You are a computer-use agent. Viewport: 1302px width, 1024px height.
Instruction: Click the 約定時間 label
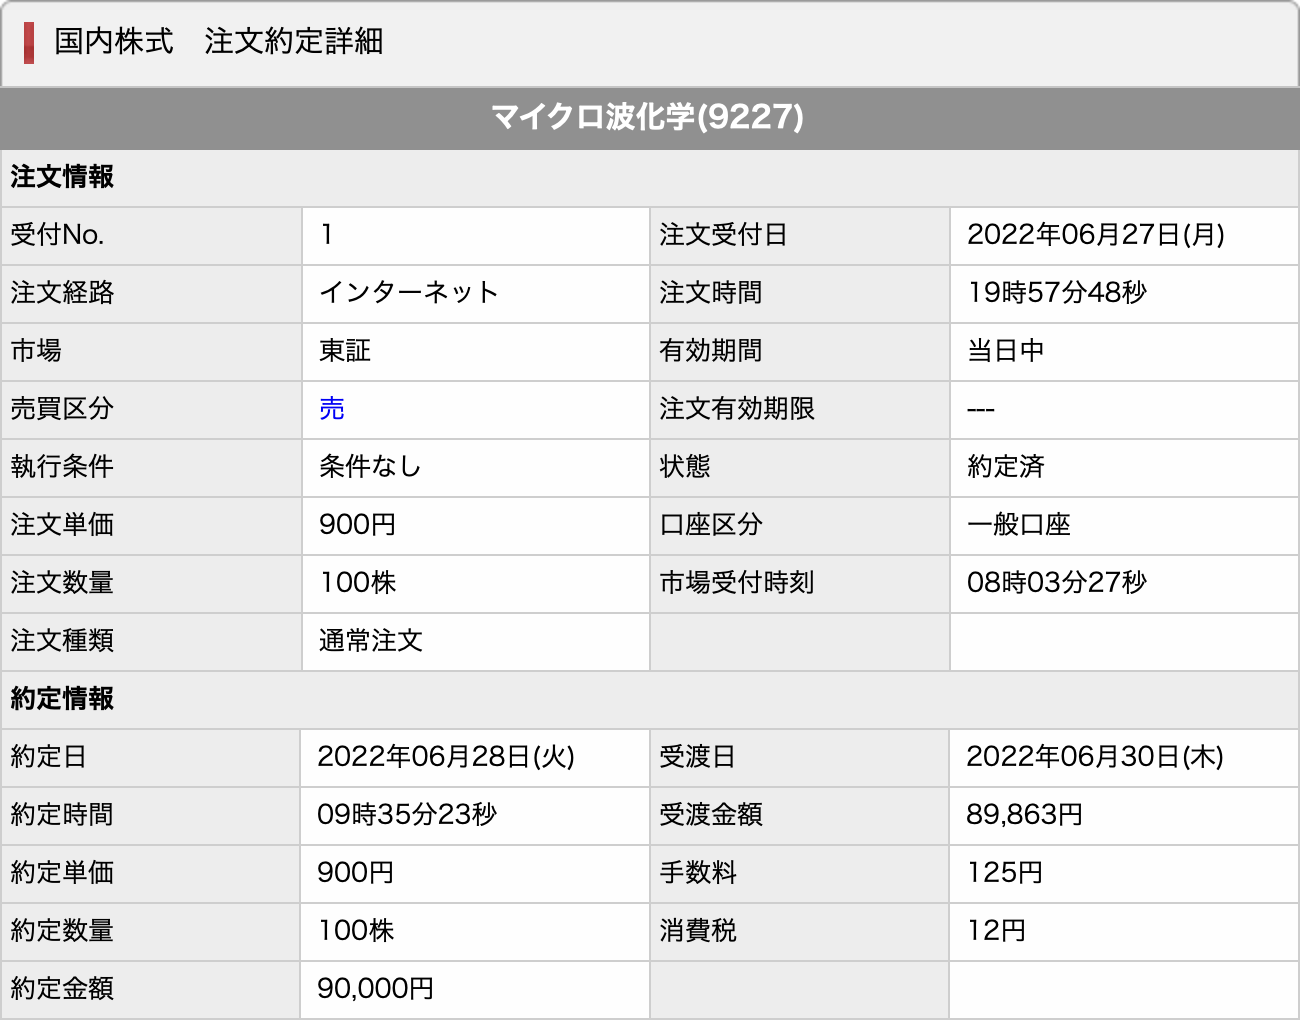[62, 815]
